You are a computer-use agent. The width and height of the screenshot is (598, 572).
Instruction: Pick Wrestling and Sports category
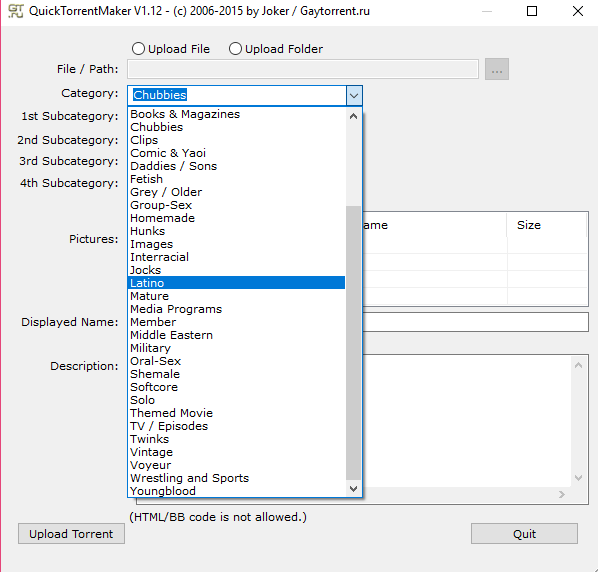coord(236,478)
